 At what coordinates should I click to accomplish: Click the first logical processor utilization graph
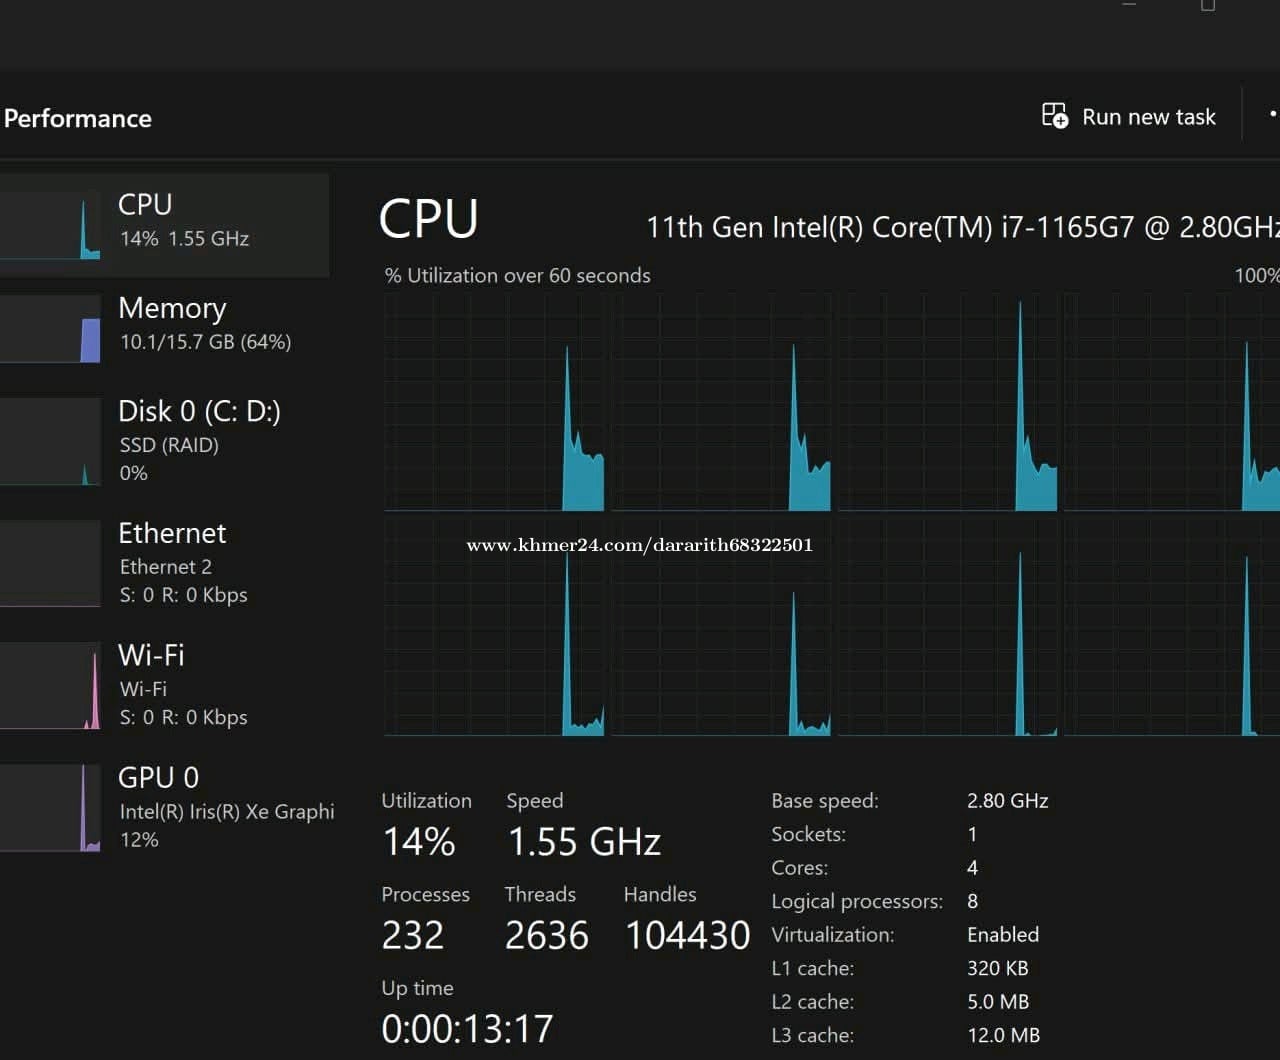(x=495, y=403)
